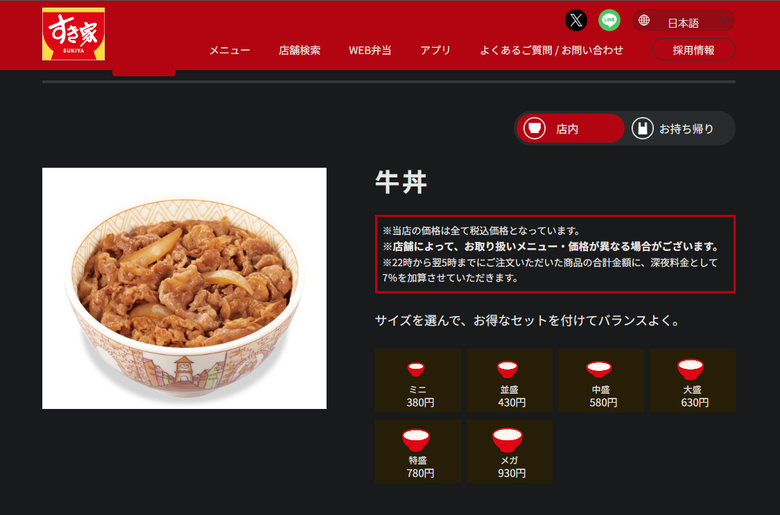780x515 pixels.
Task: Open the メニュー navigation item
Action: (x=229, y=50)
